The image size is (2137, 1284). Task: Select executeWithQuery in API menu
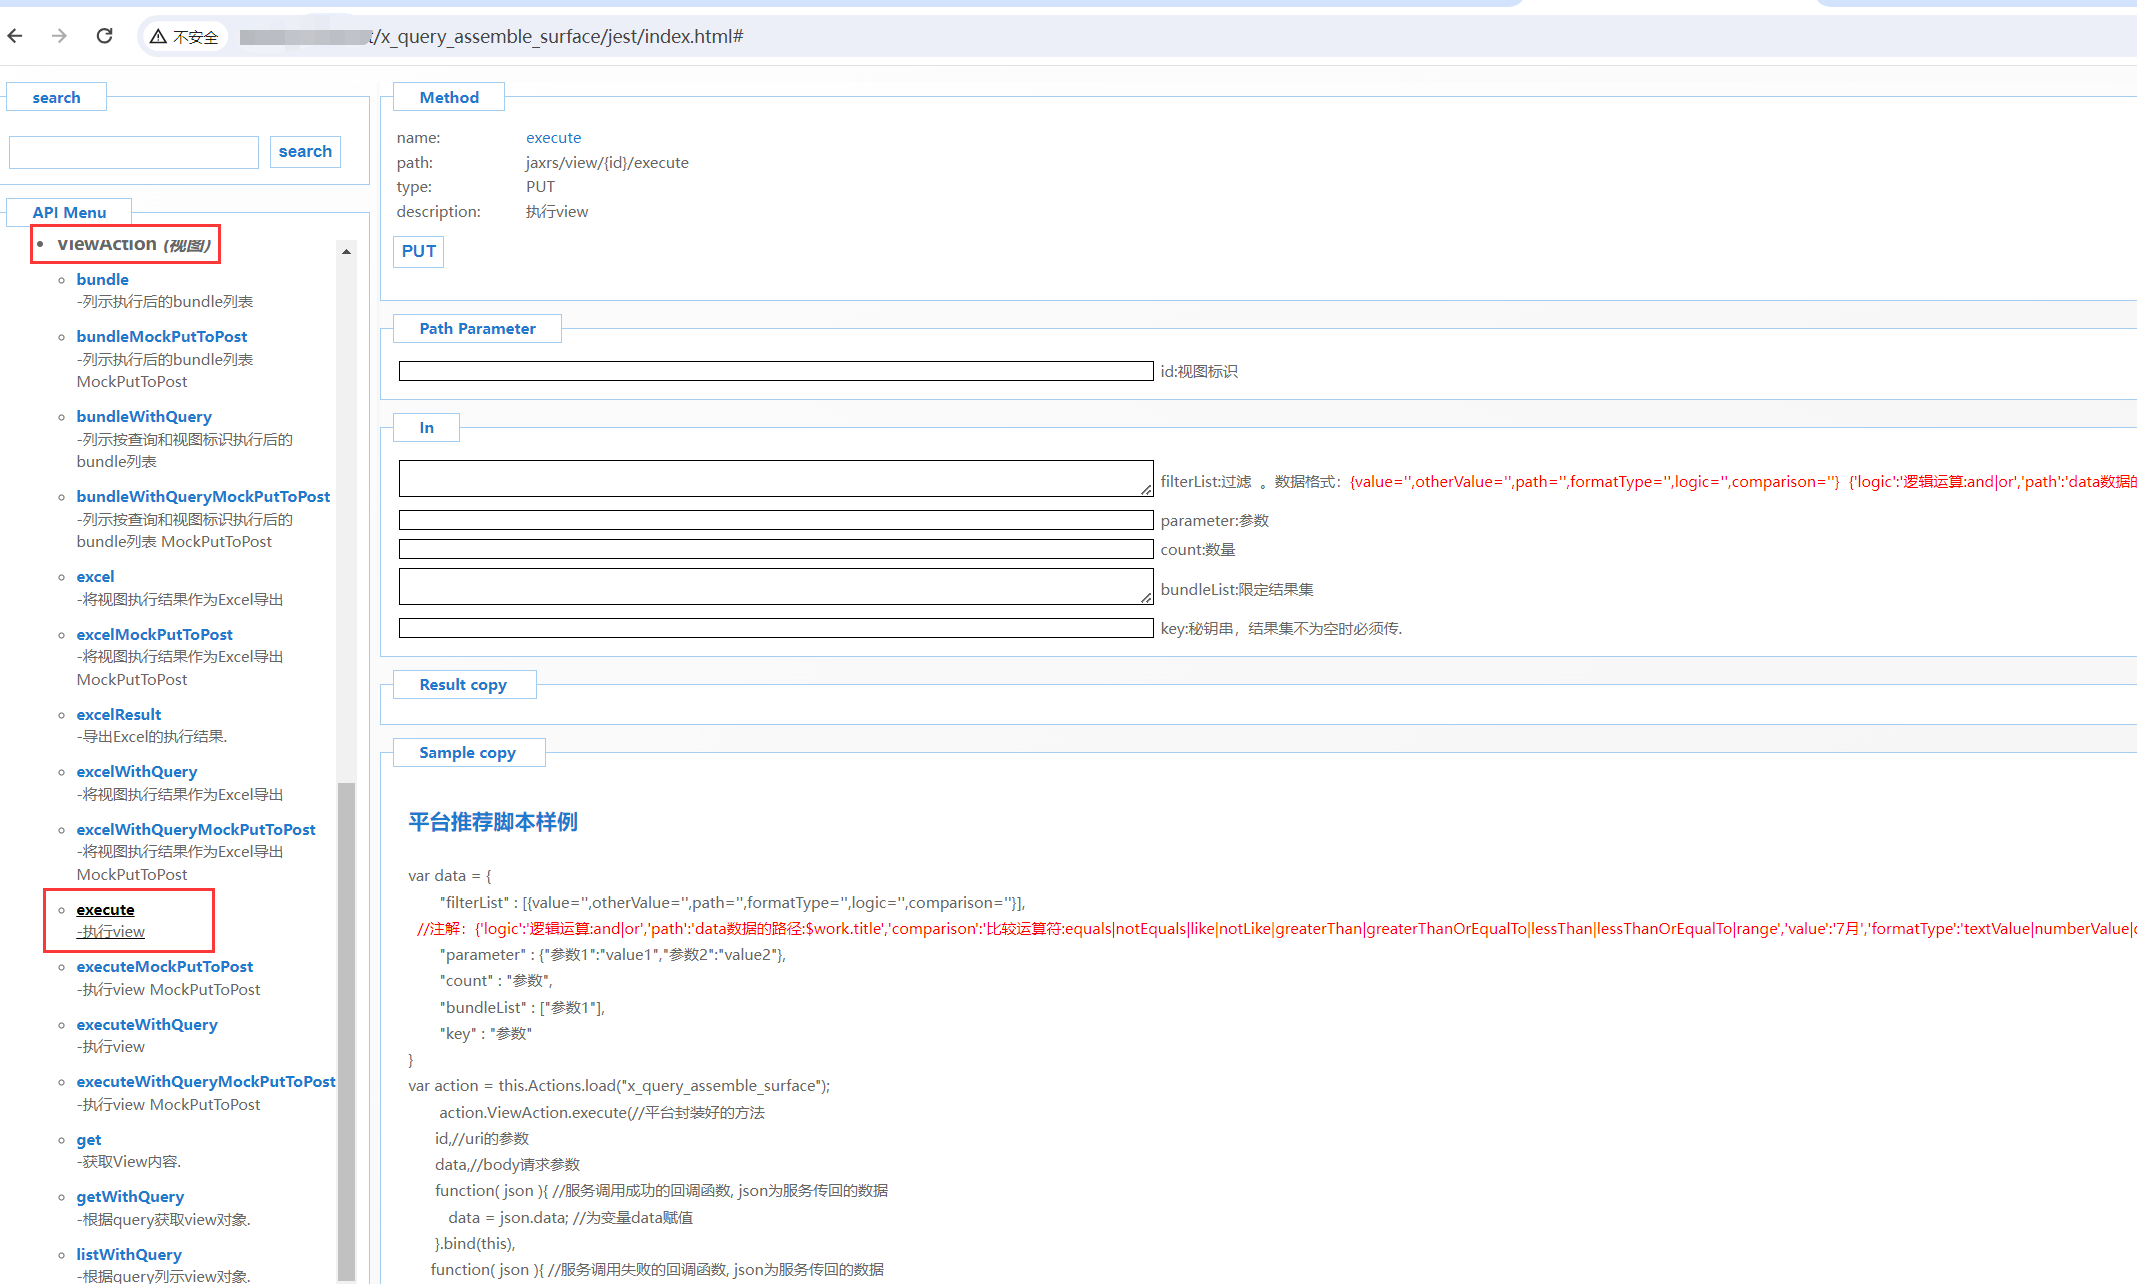[x=146, y=1024]
